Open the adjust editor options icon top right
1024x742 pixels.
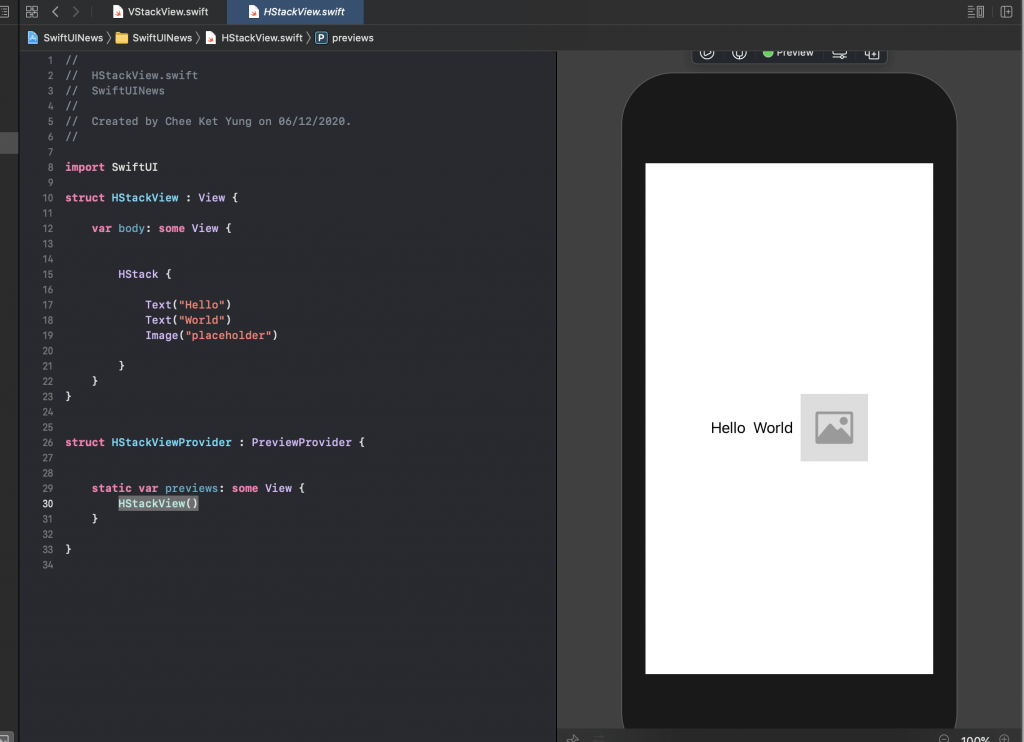click(975, 11)
